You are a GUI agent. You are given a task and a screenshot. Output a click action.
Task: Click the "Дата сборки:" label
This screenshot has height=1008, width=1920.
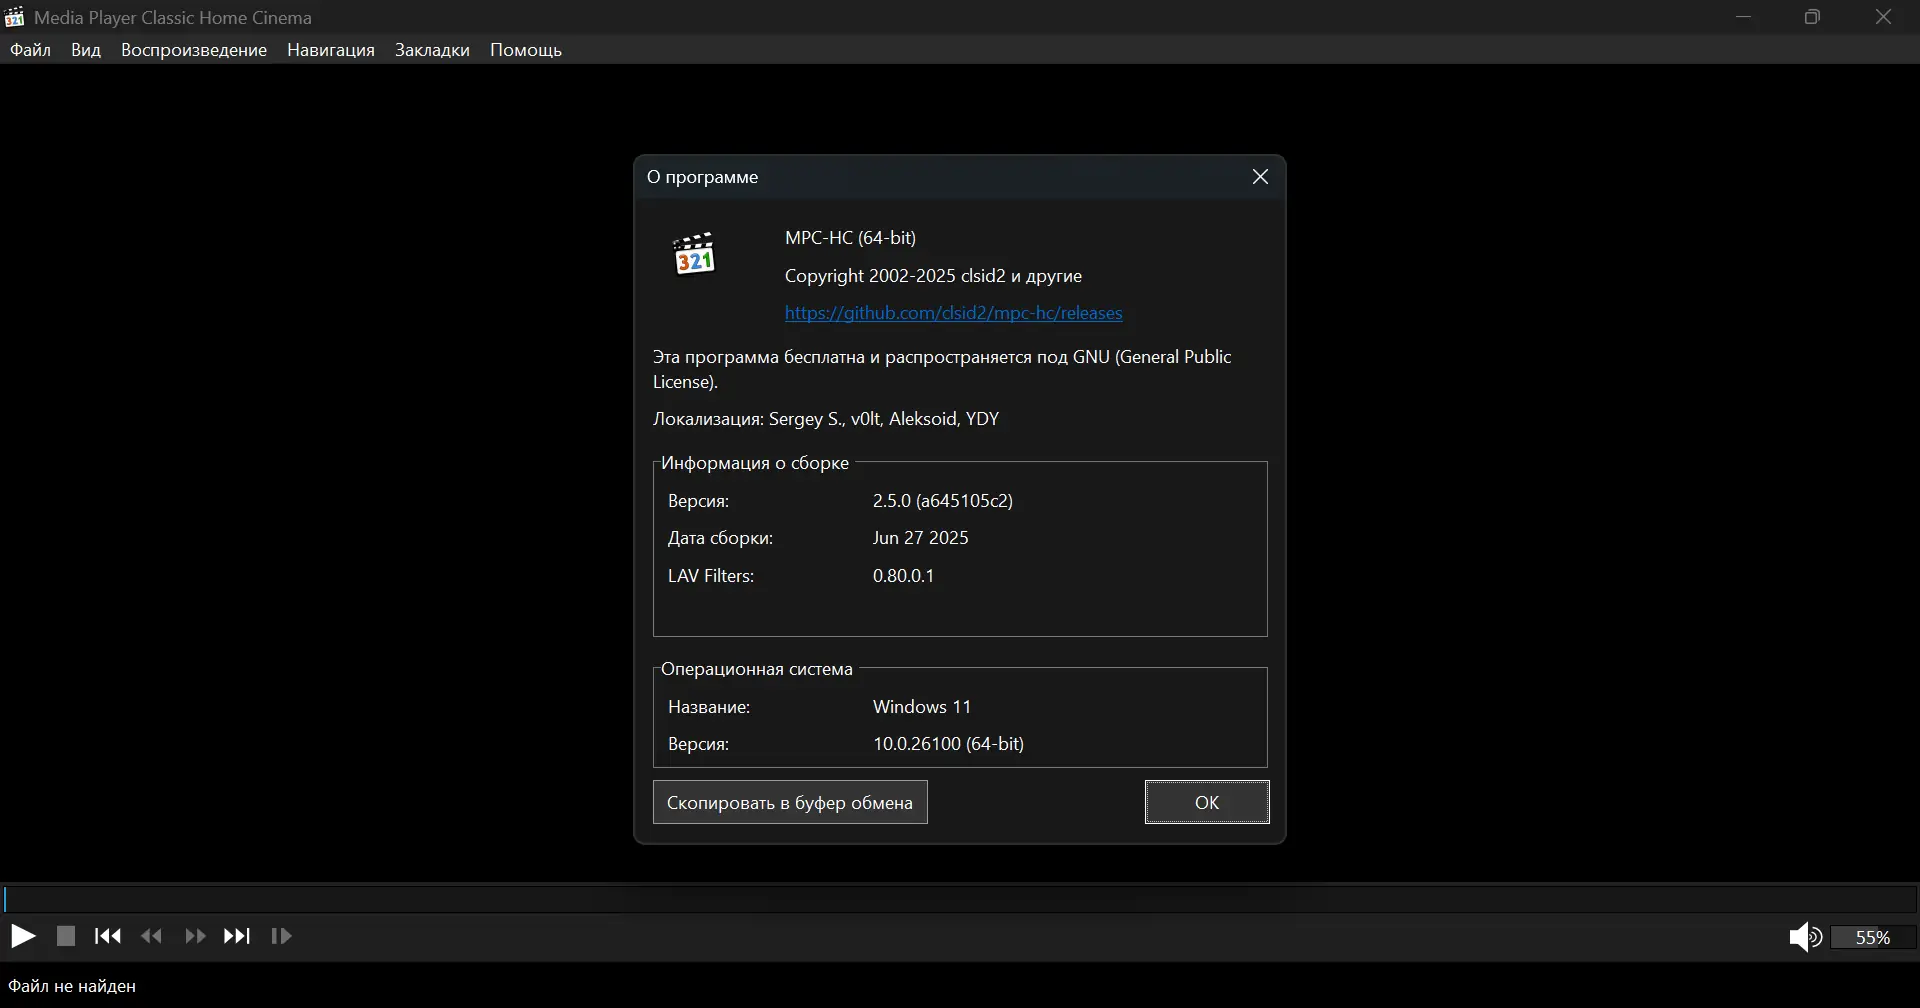pyautogui.click(x=721, y=538)
